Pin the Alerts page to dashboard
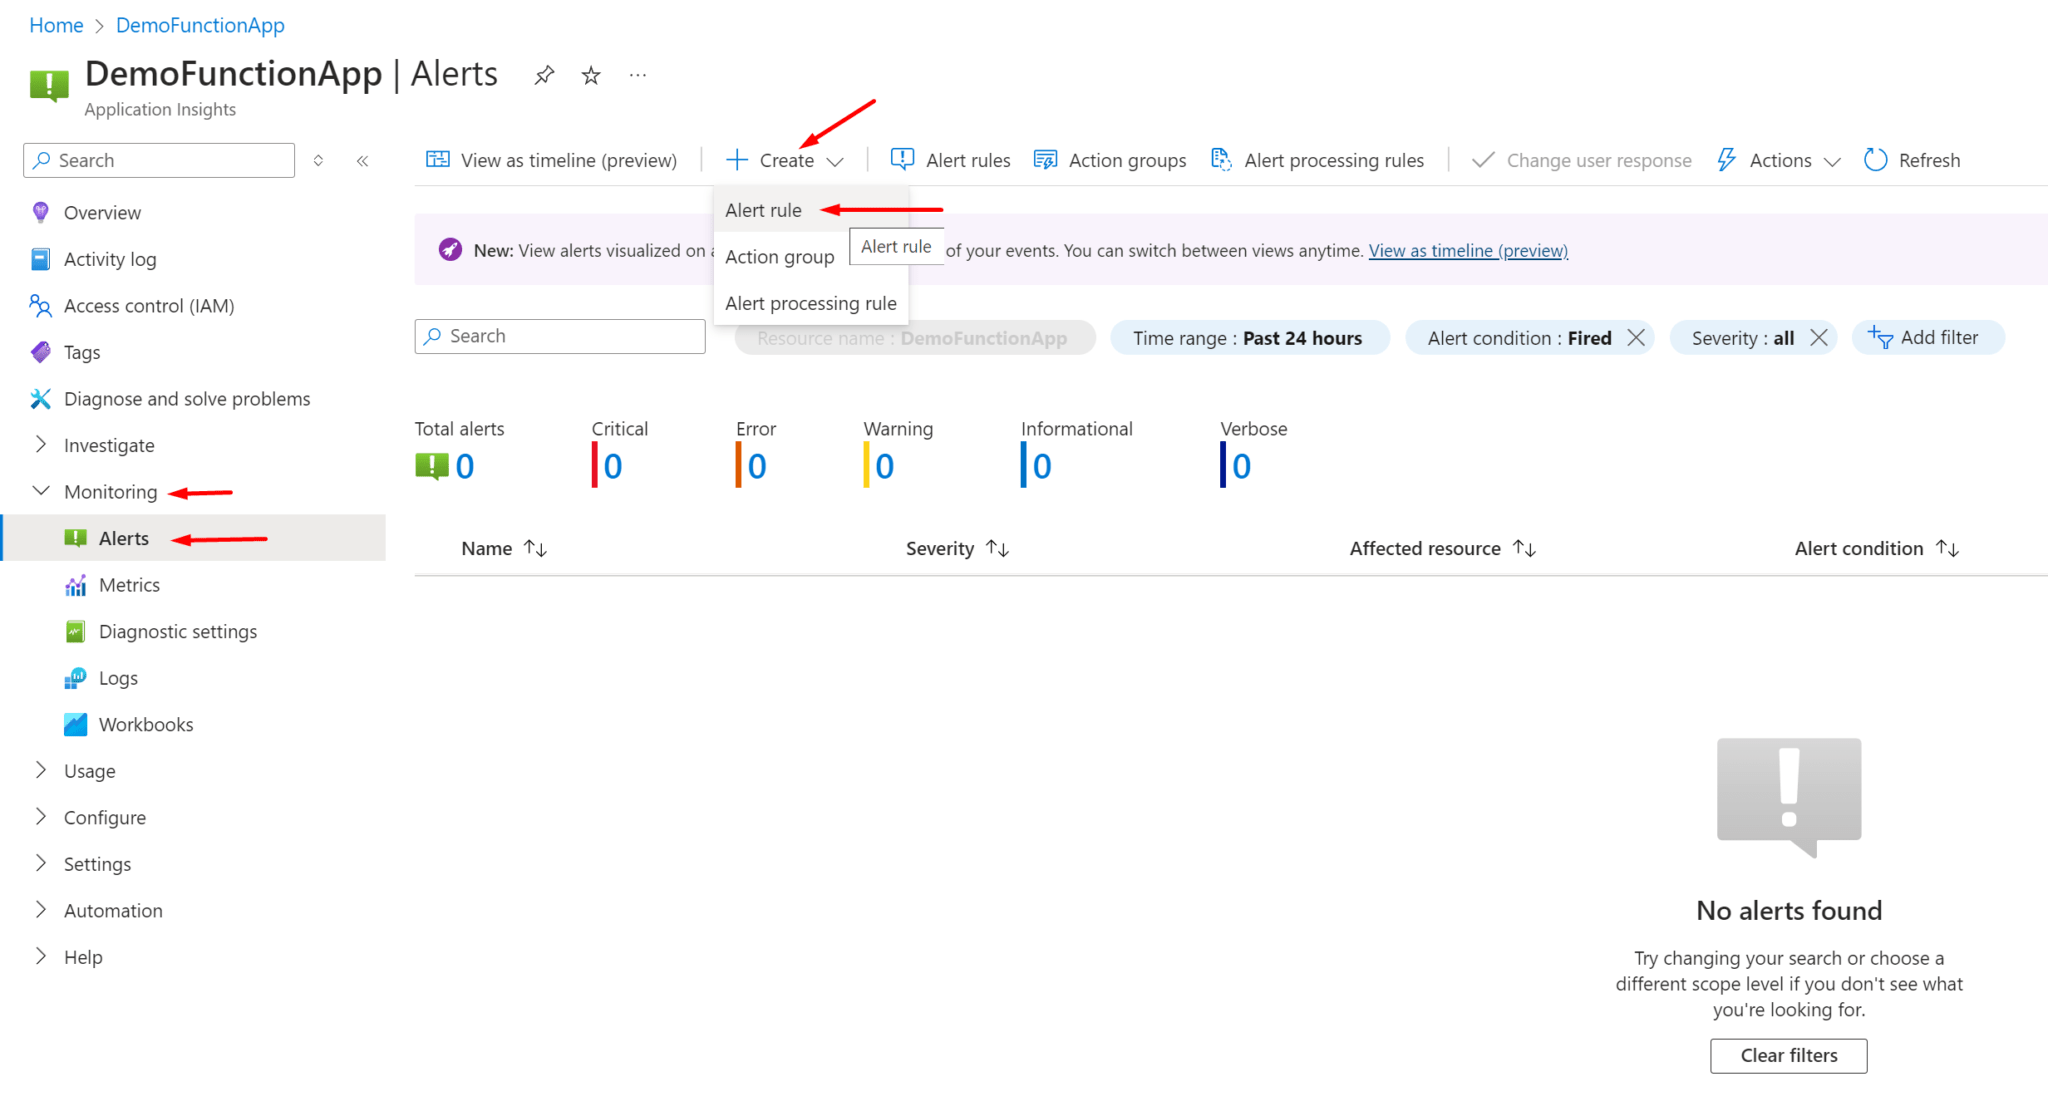The height and width of the screenshot is (1111, 2048). click(x=543, y=74)
